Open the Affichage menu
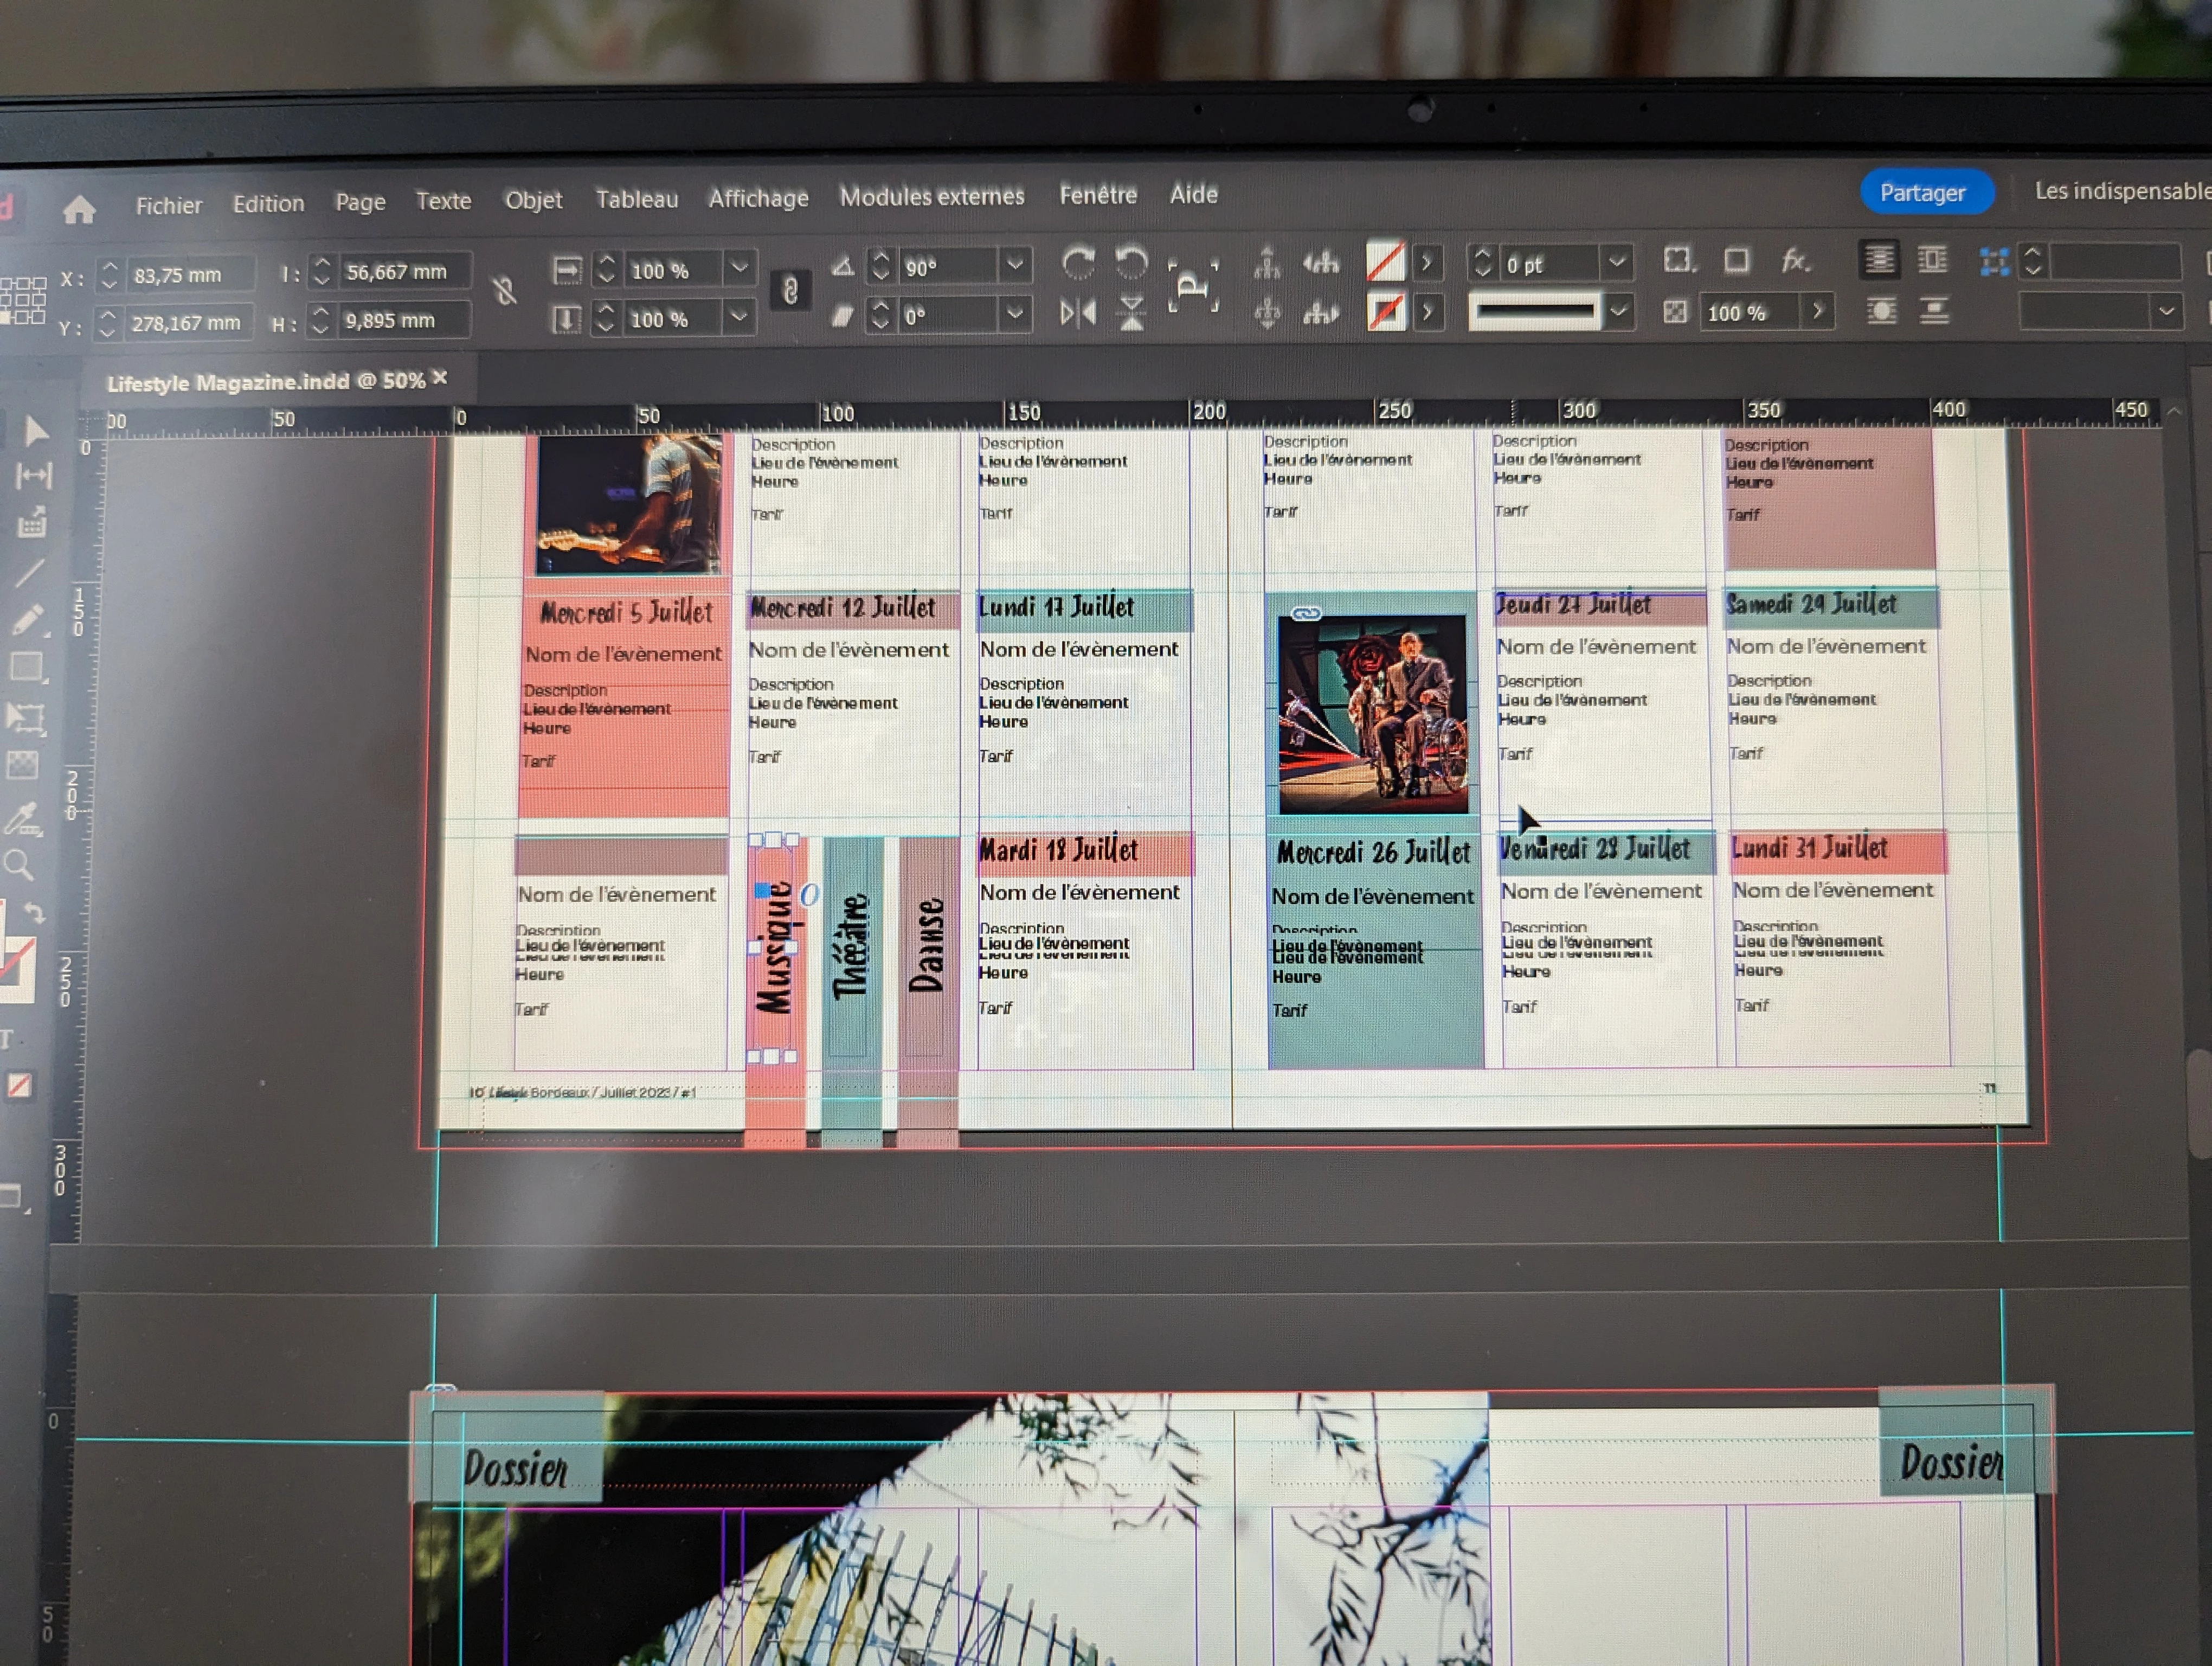The height and width of the screenshot is (1666, 2212). point(758,198)
